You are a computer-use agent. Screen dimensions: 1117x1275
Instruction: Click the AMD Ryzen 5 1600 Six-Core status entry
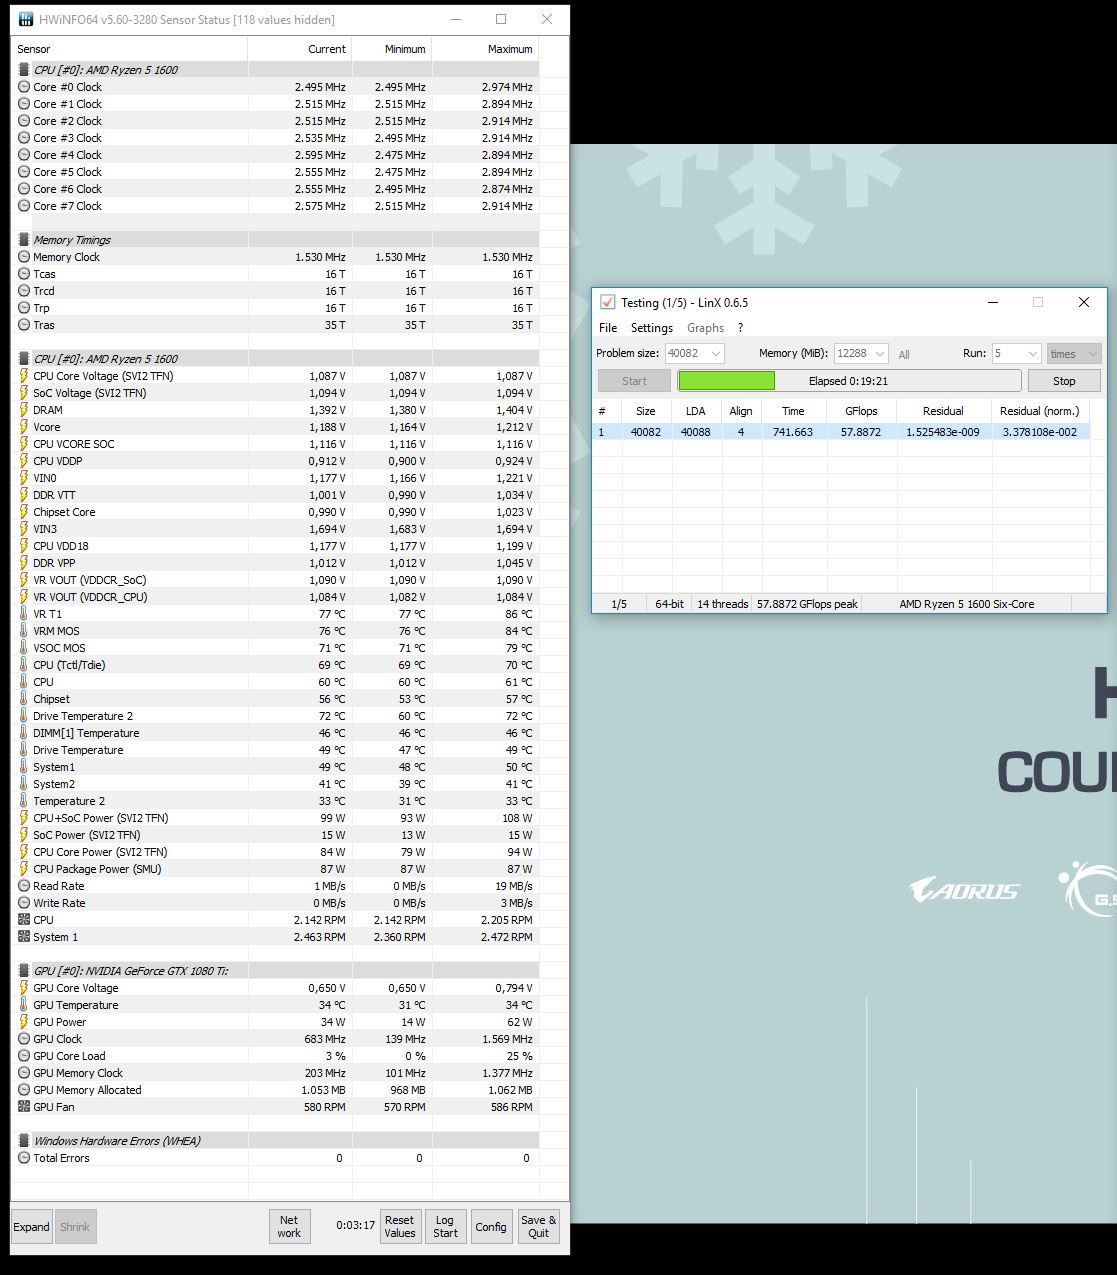tap(966, 604)
